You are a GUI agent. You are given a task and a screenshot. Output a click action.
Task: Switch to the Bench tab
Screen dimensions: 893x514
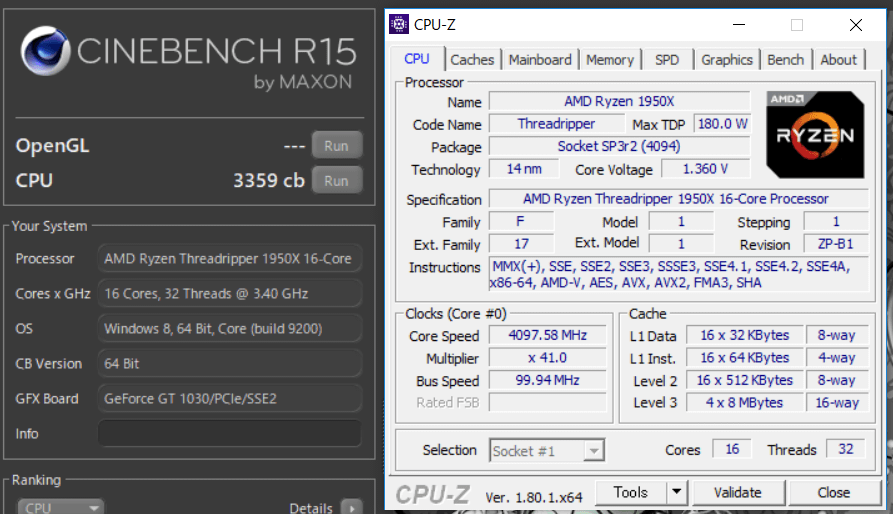pos(786,60)
